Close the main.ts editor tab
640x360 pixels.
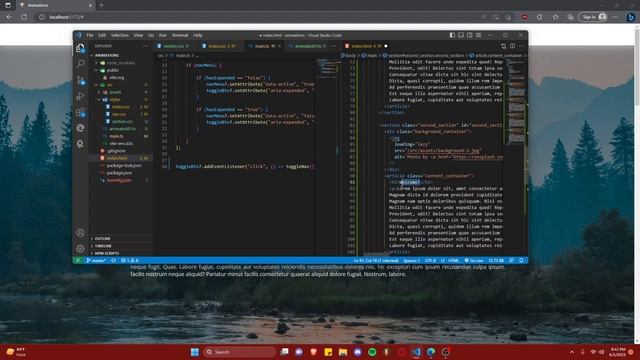(280, 46)
